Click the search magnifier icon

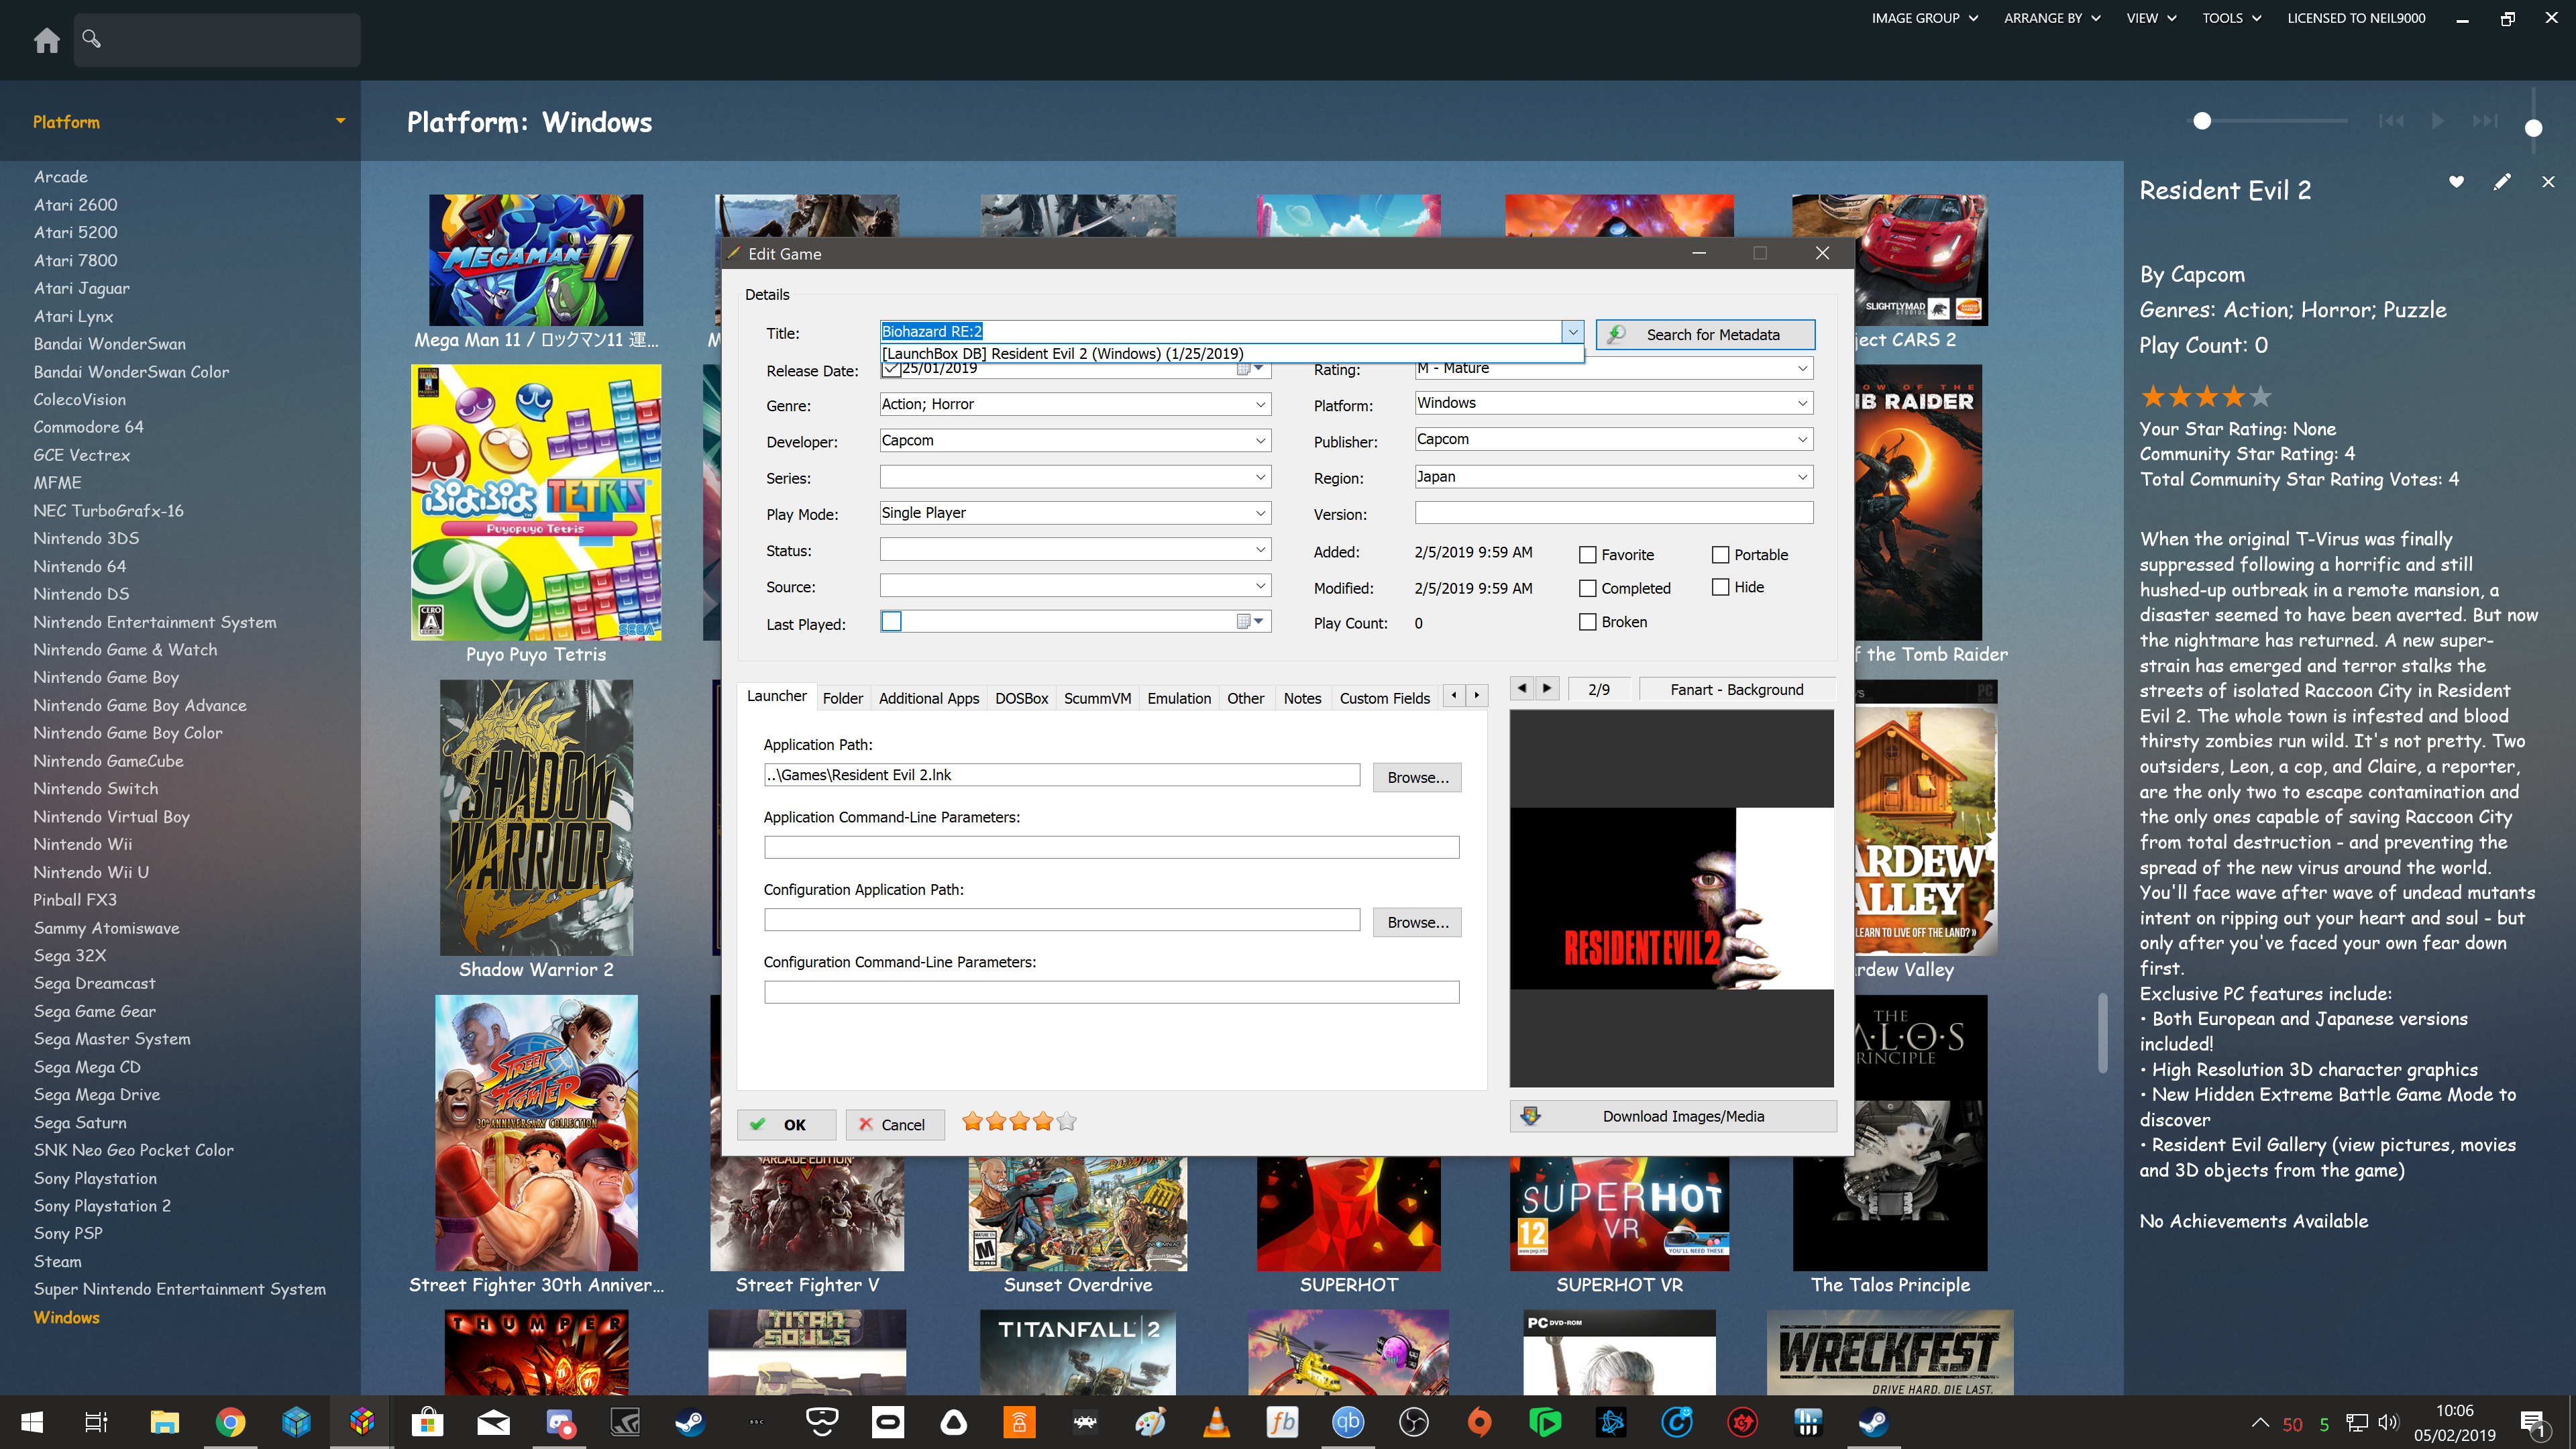91,39
